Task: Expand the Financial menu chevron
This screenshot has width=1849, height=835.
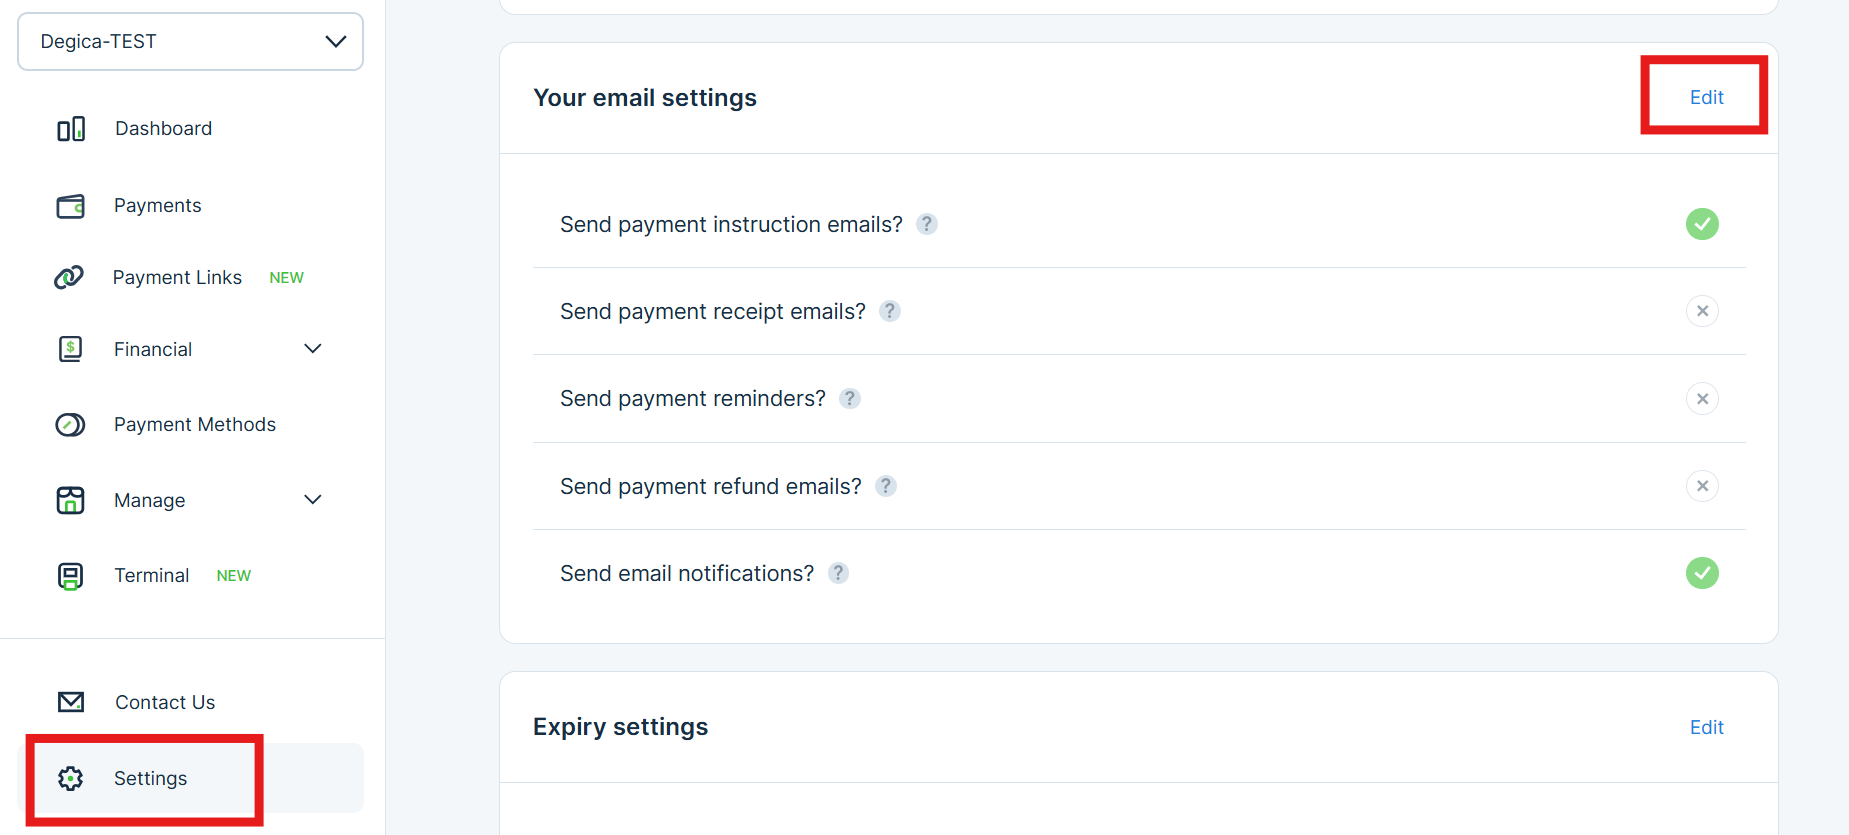Action: pyautogui.click(x=313, y=349)
